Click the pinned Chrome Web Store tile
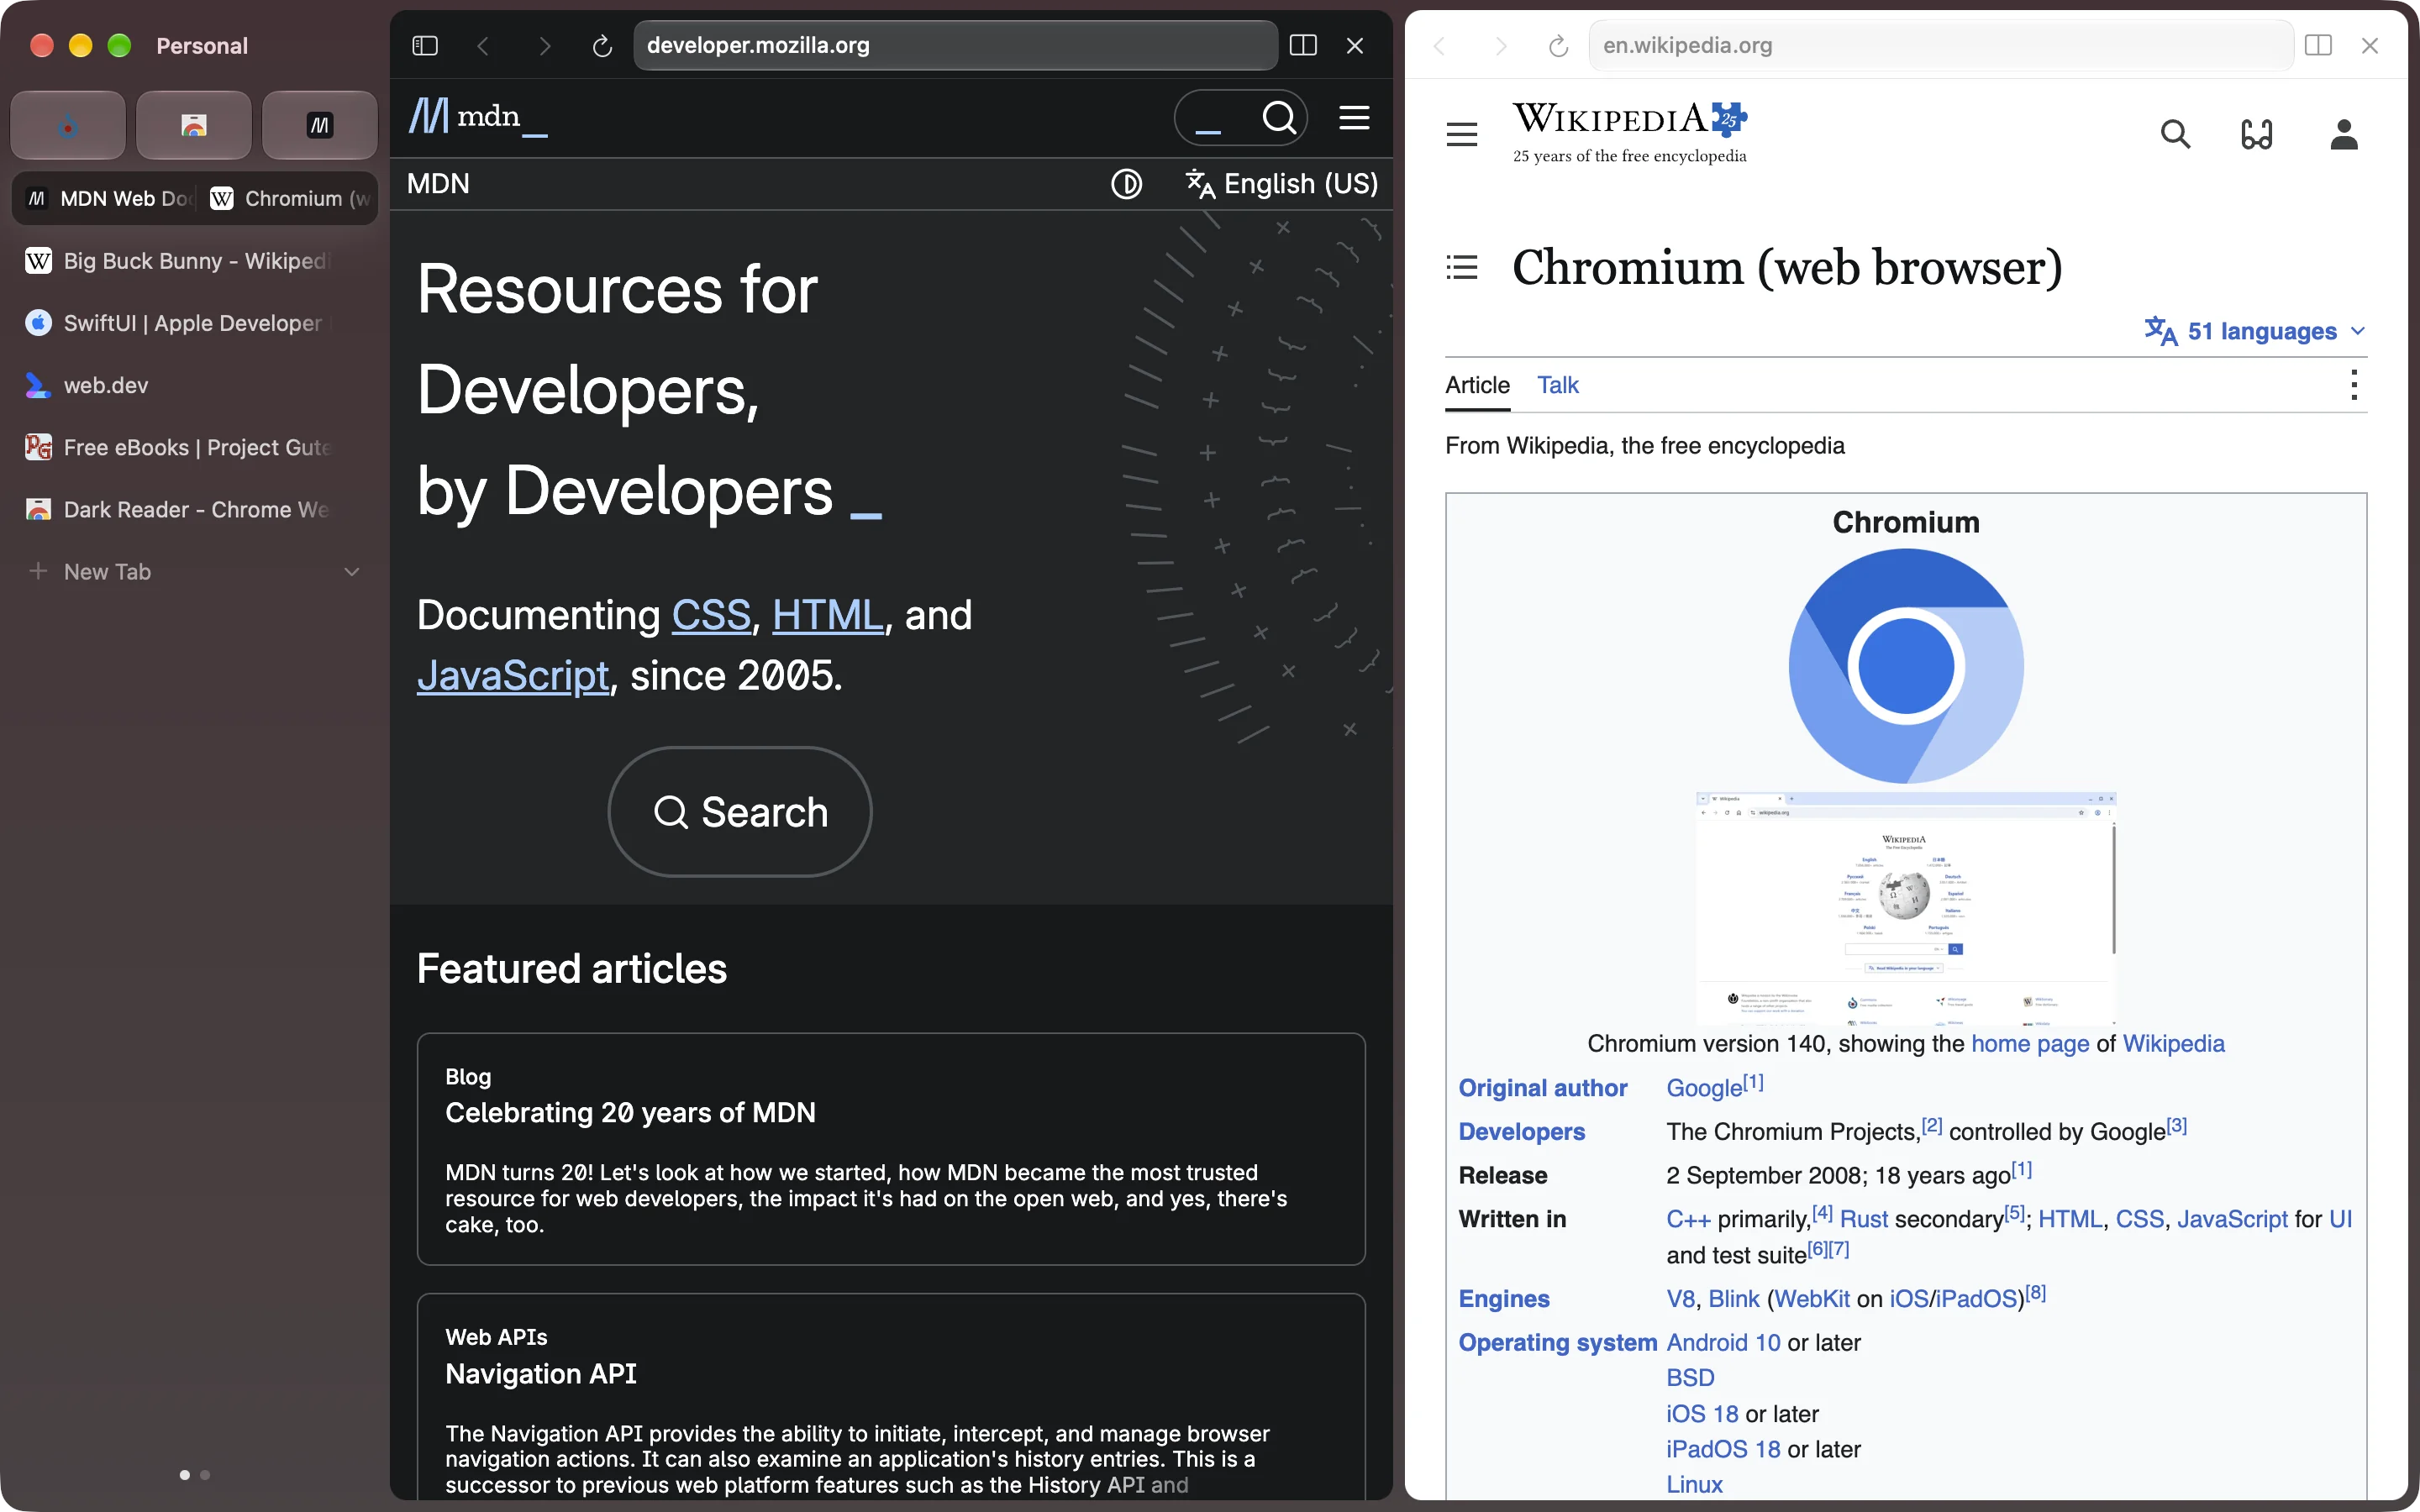This screenshot has height=1512, width=2420. click(x=194, y=125)
